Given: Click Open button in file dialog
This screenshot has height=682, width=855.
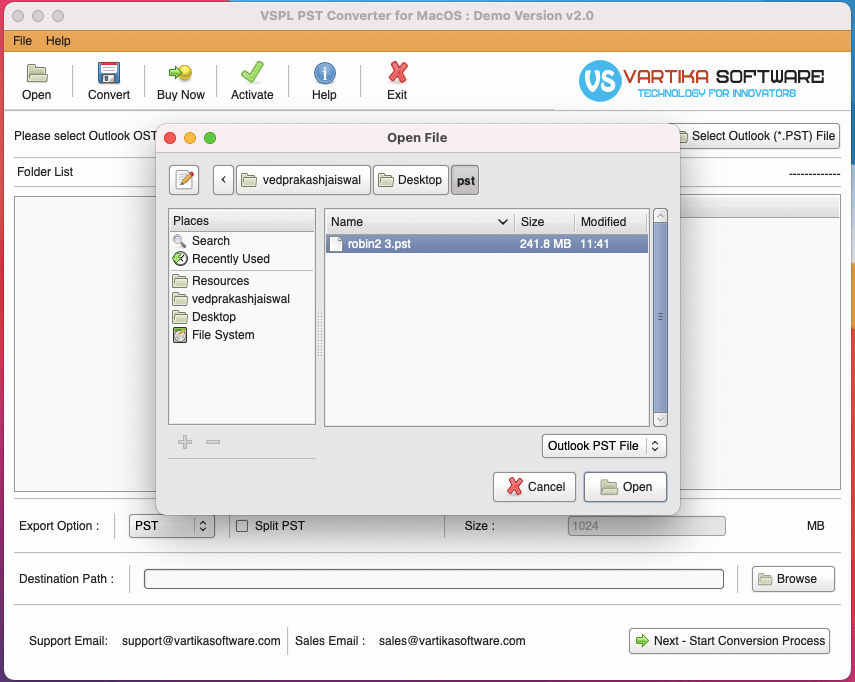Looking at the screenshot, I should pyautogui.click(x=625, y=487).
